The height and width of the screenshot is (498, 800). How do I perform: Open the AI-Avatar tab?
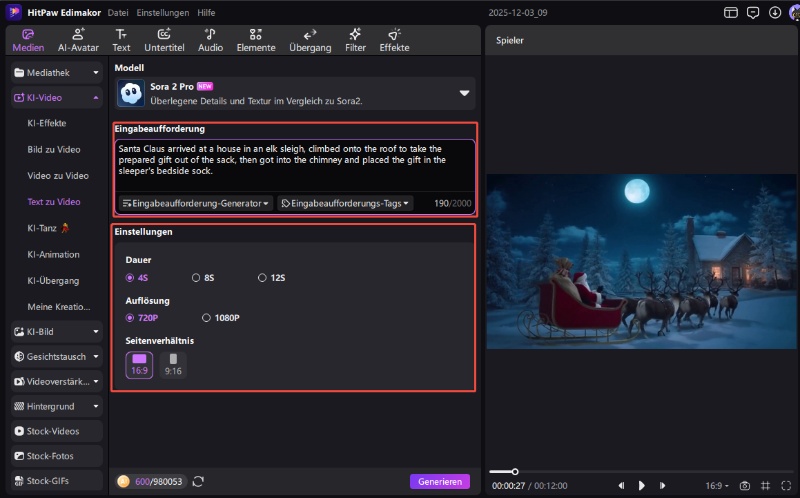click(78, 40)
